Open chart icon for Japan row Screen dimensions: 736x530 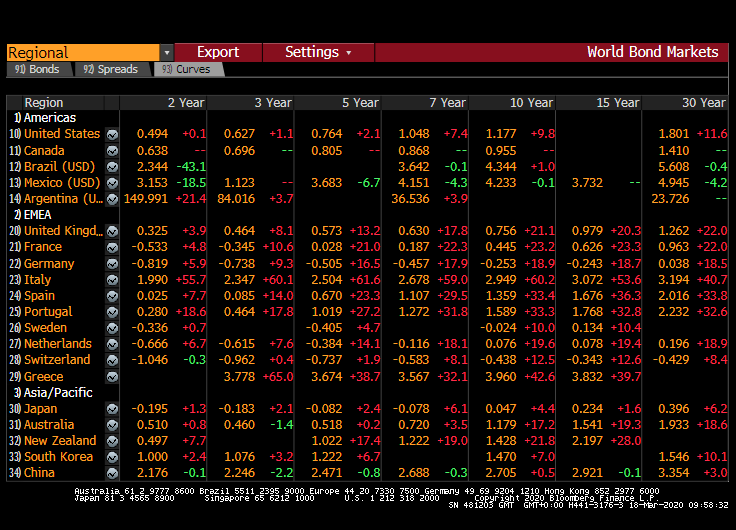pos(112,409)
